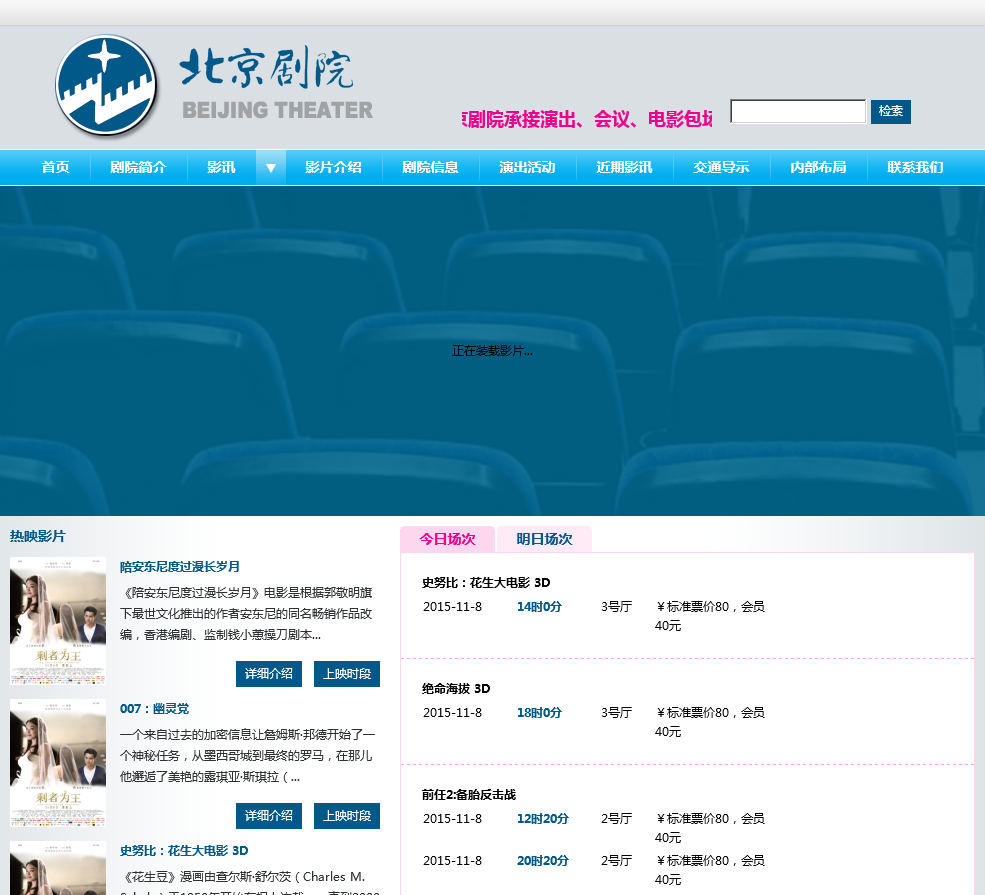Go to 近期影讯 page
This screenshot has width=985, height=895.
point(624,168)
